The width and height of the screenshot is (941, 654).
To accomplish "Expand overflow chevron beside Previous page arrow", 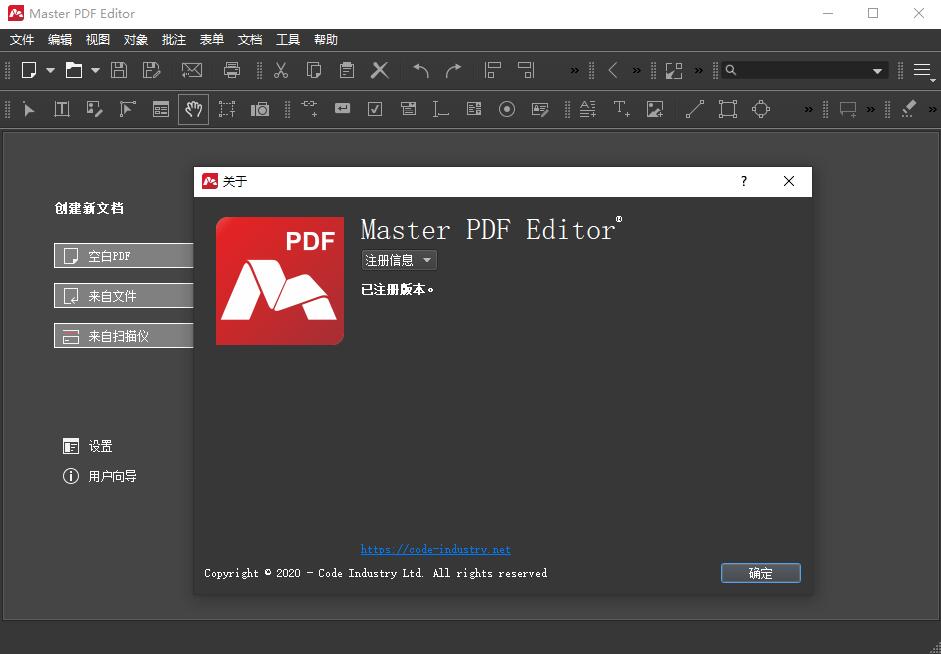I will coord(636,71).
